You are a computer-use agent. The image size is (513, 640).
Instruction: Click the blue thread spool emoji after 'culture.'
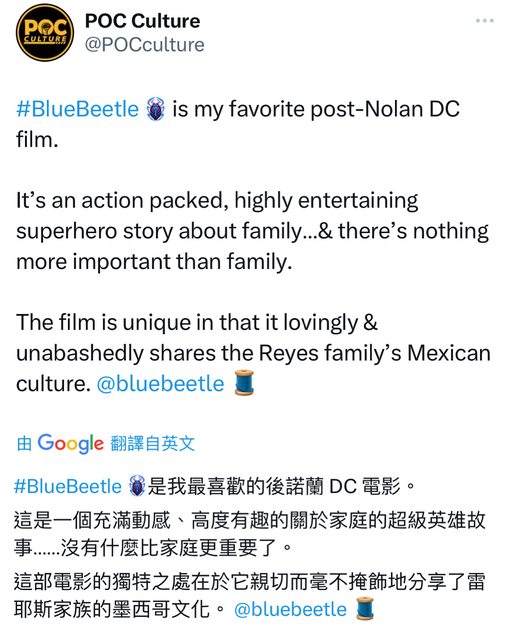click(x=244, y=382)
